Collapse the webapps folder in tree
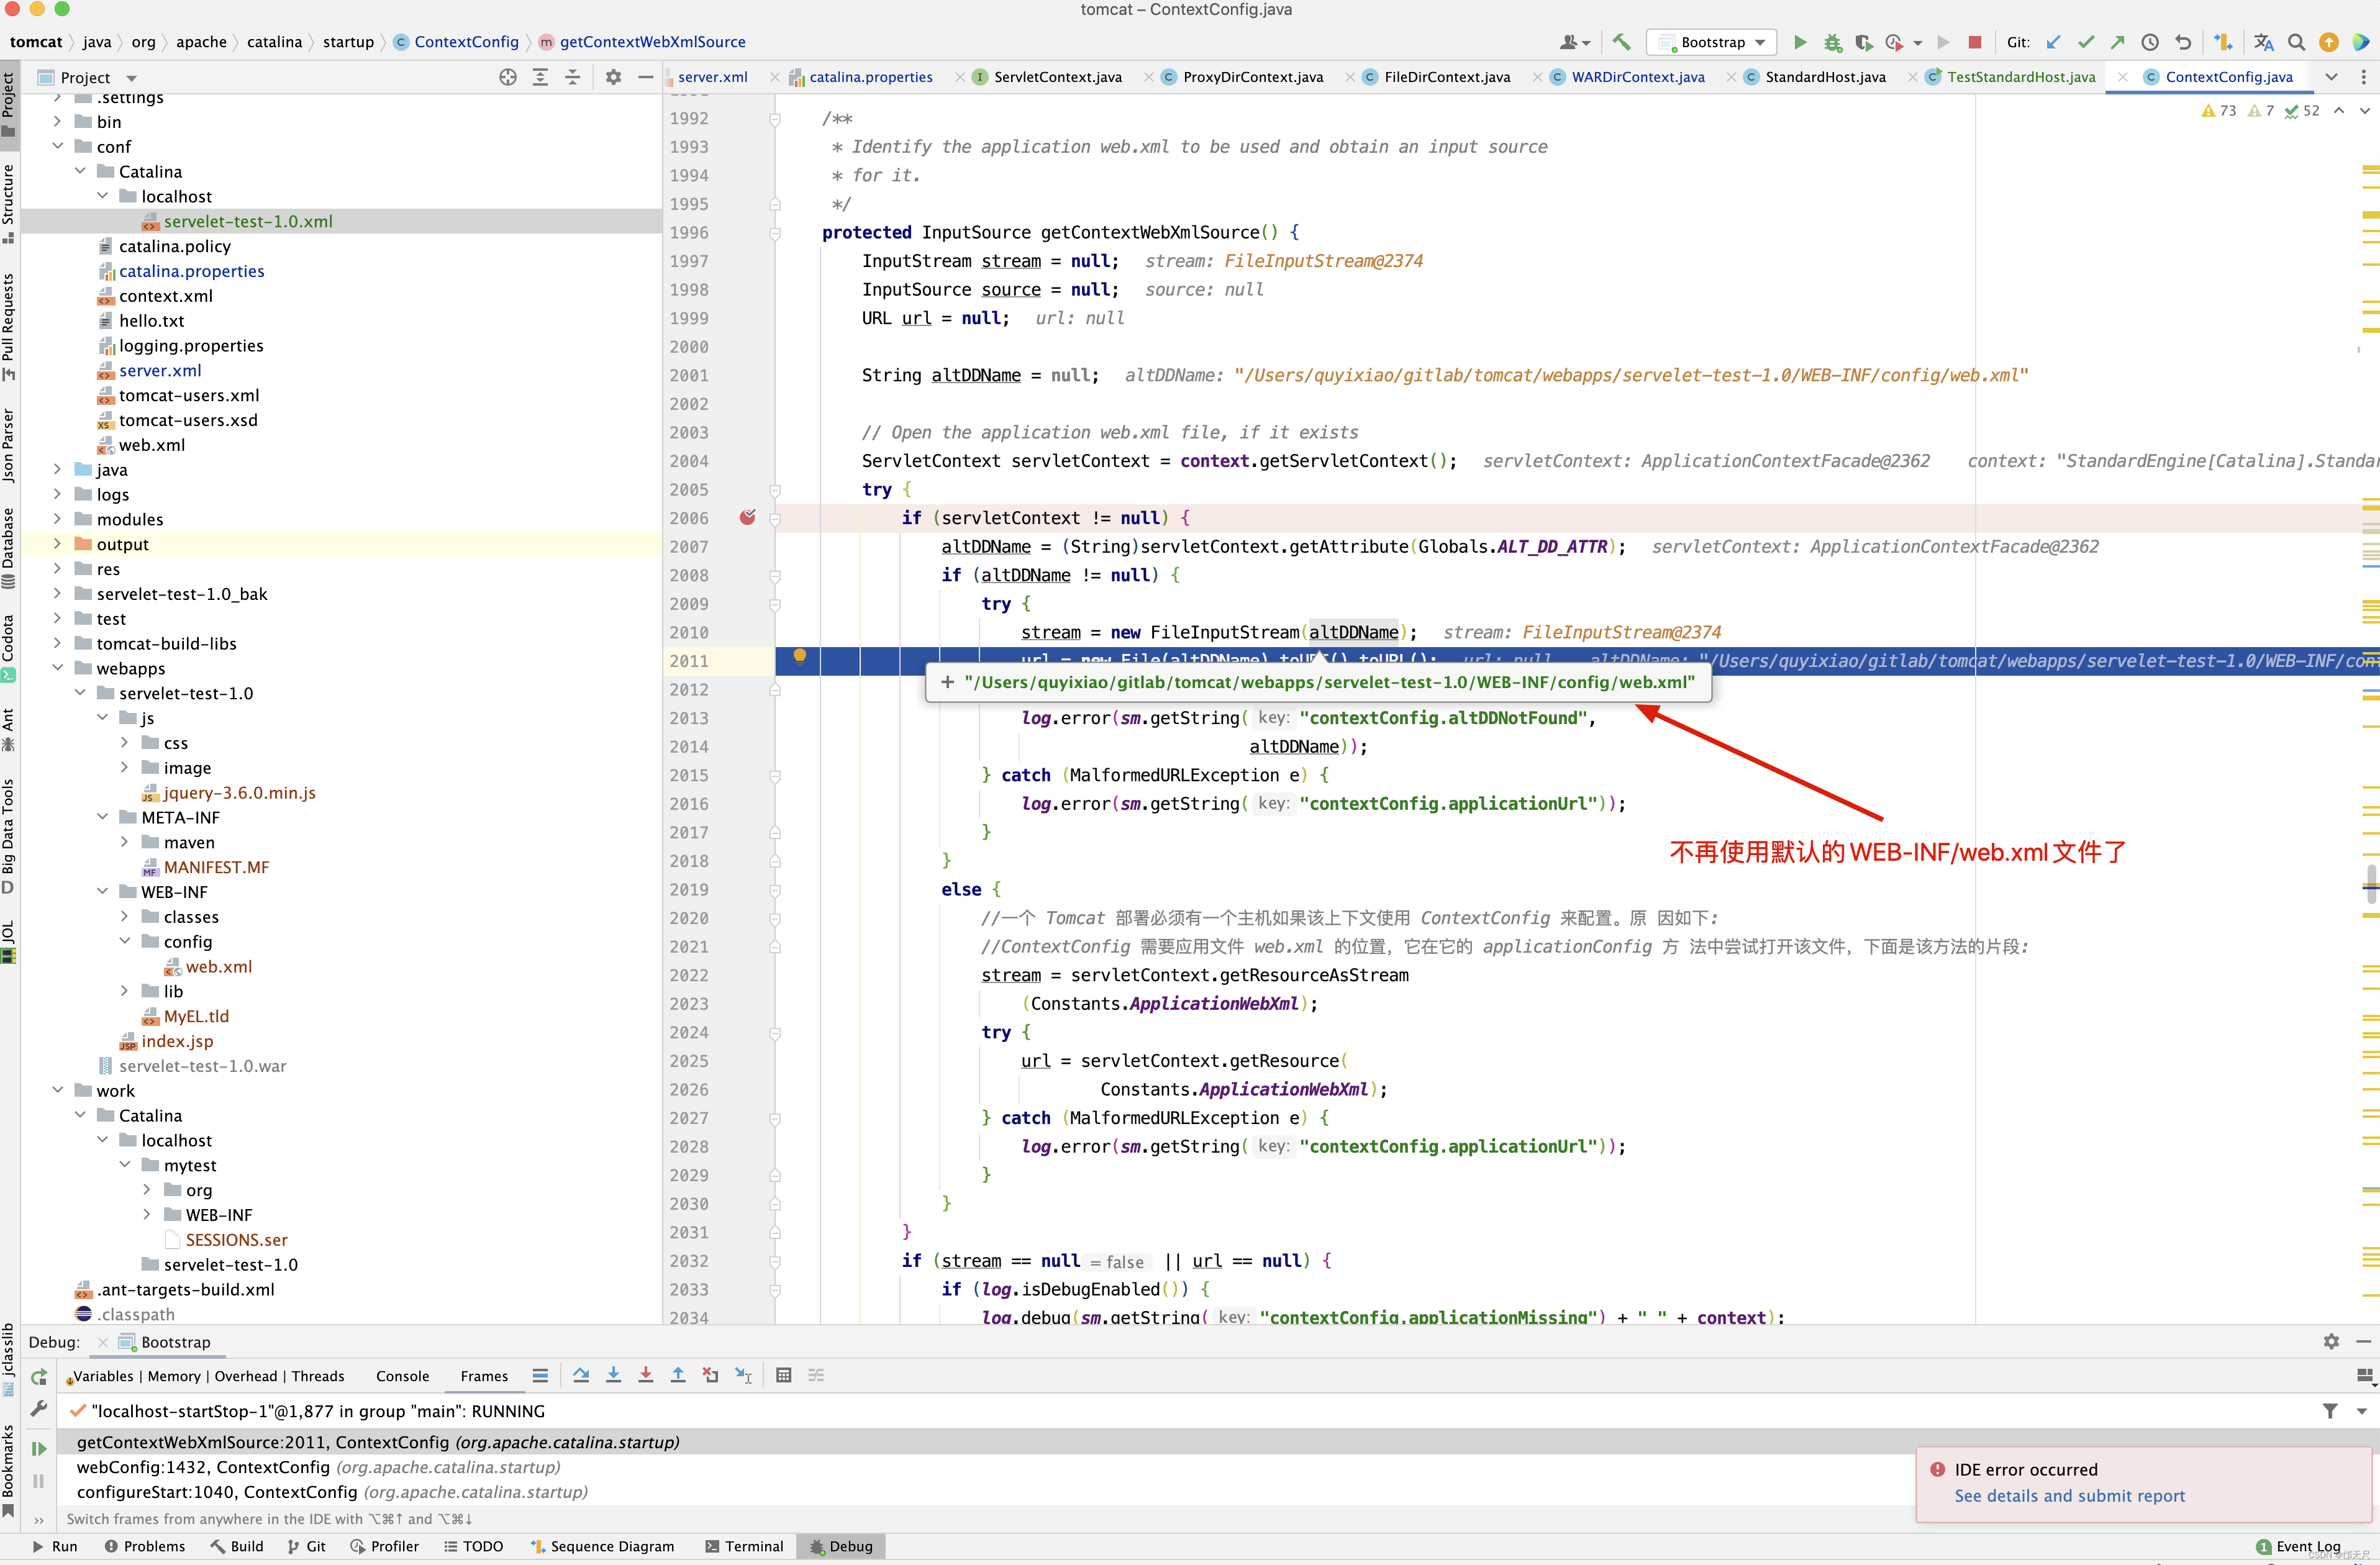Screen dimensions: 2380x1565 click(58, 668)
